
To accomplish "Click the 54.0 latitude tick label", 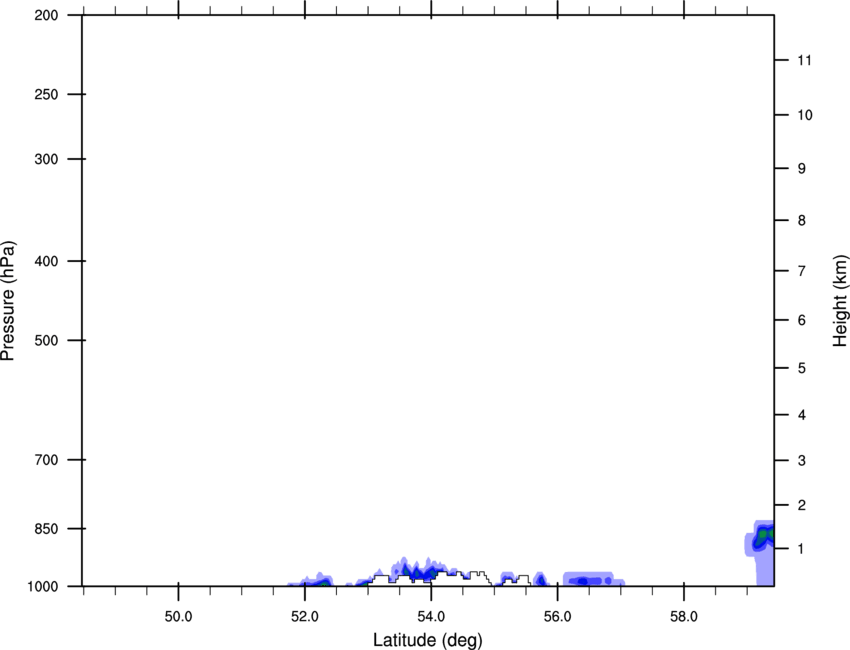I will pos(431,617).
